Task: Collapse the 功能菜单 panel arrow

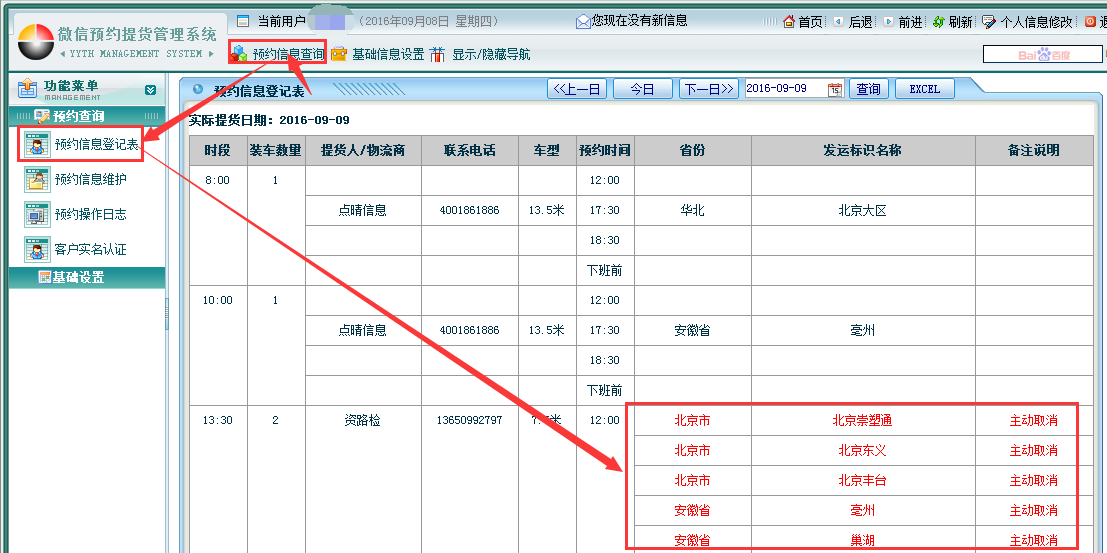Action: tap(150, 90)
